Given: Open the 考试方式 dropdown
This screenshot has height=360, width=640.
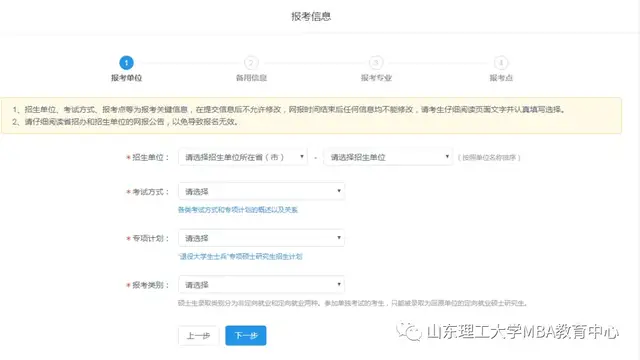Looking at the screenshot, I should click(x=261, y=191).
